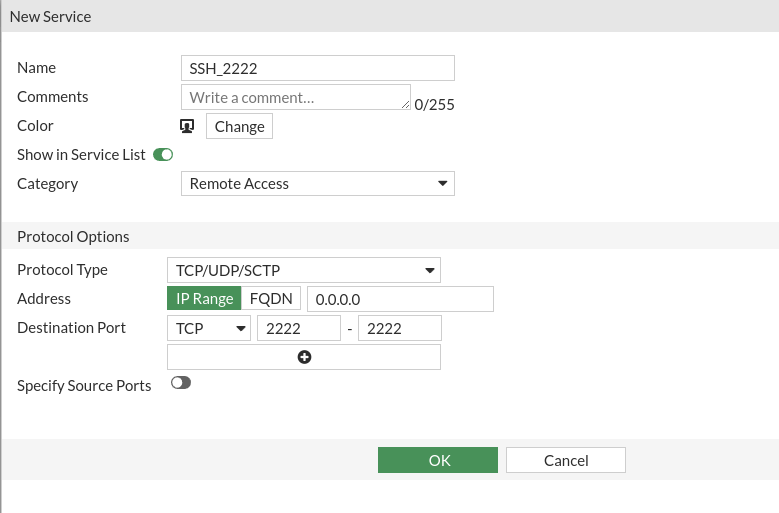
Task: Focus the Comments text area
Action: coord(296,97)
